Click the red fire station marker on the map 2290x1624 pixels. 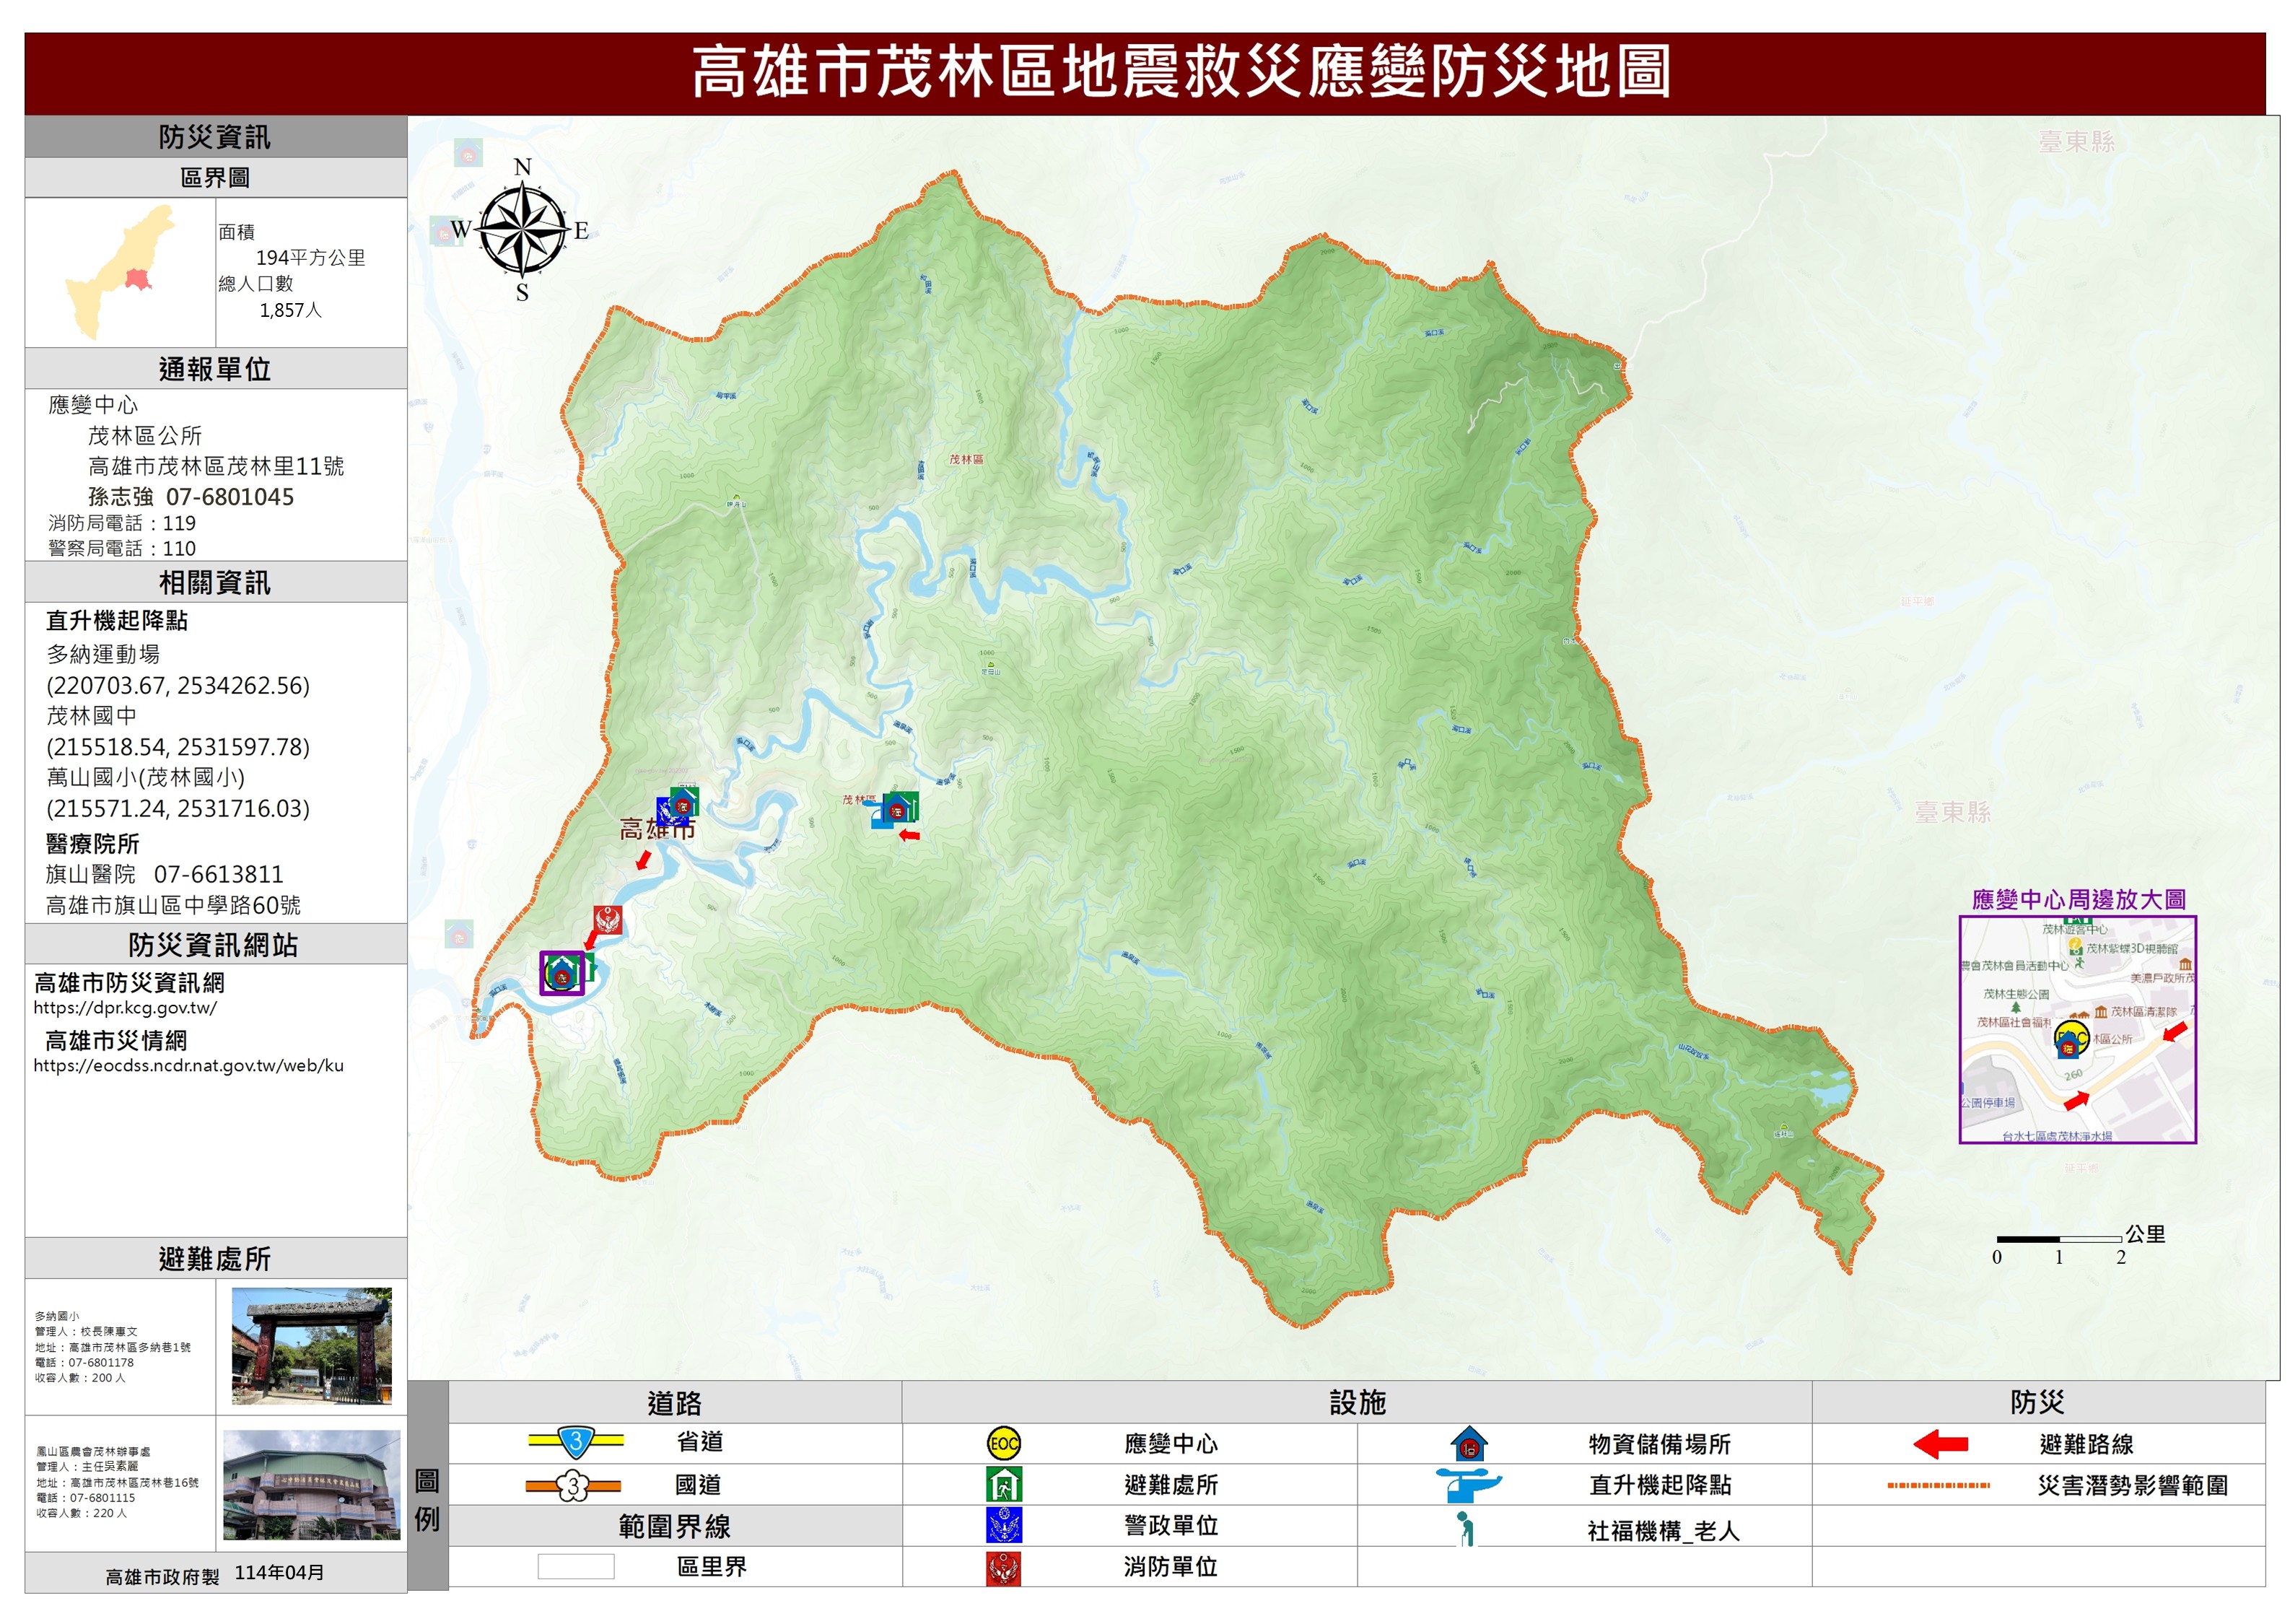pos(607,919)
